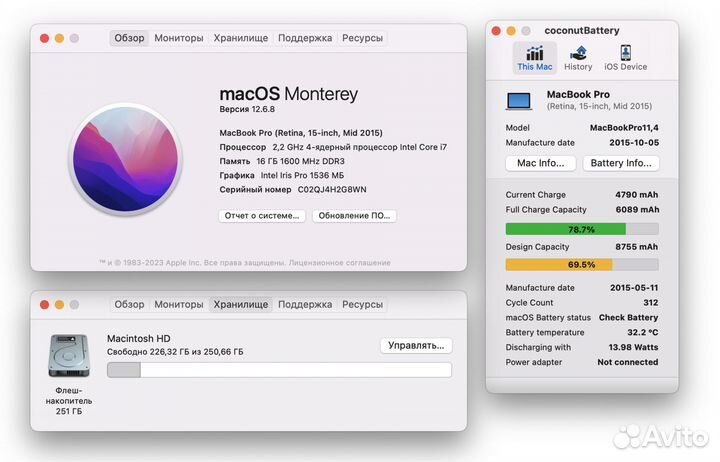
Task: Click the Macintosh HD name
Action: click(139, 338)
